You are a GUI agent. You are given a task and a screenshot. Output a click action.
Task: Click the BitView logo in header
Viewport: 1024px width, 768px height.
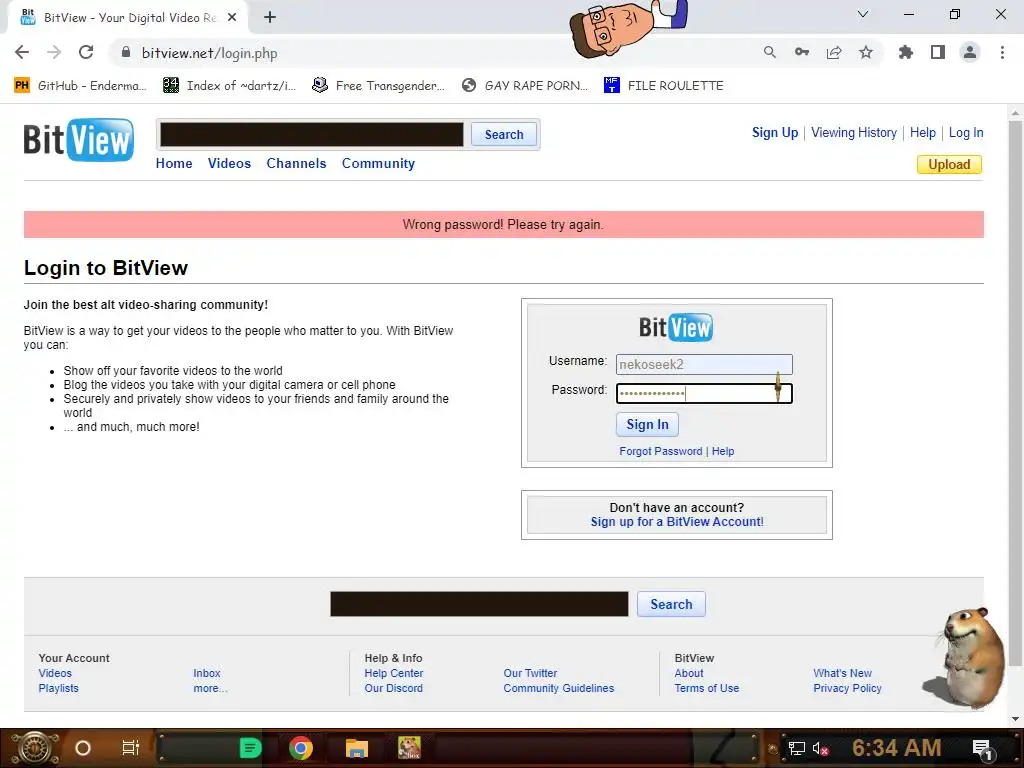pyautogui.click(x=79, y=140)
